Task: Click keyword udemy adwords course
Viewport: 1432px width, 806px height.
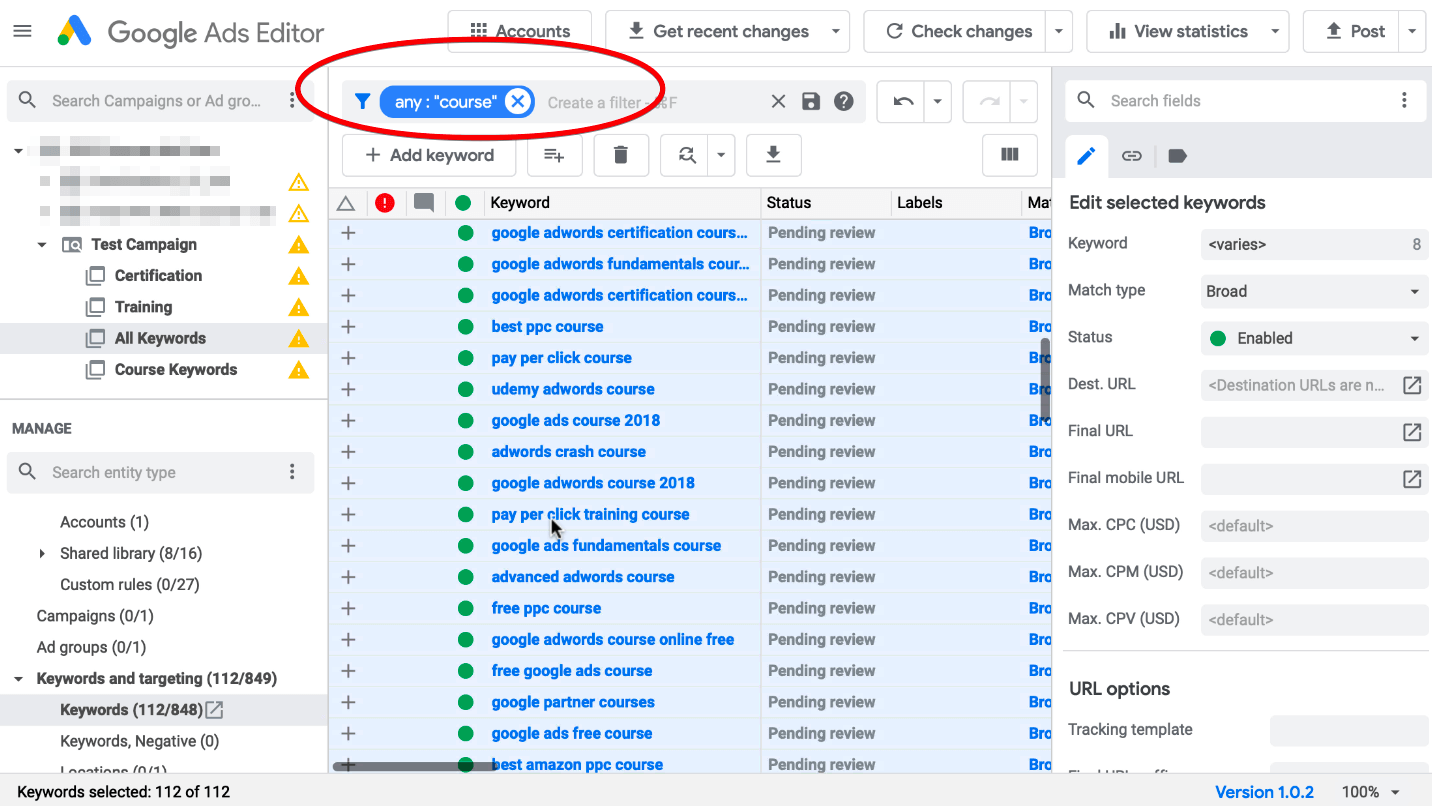Action: click(573, 389)
